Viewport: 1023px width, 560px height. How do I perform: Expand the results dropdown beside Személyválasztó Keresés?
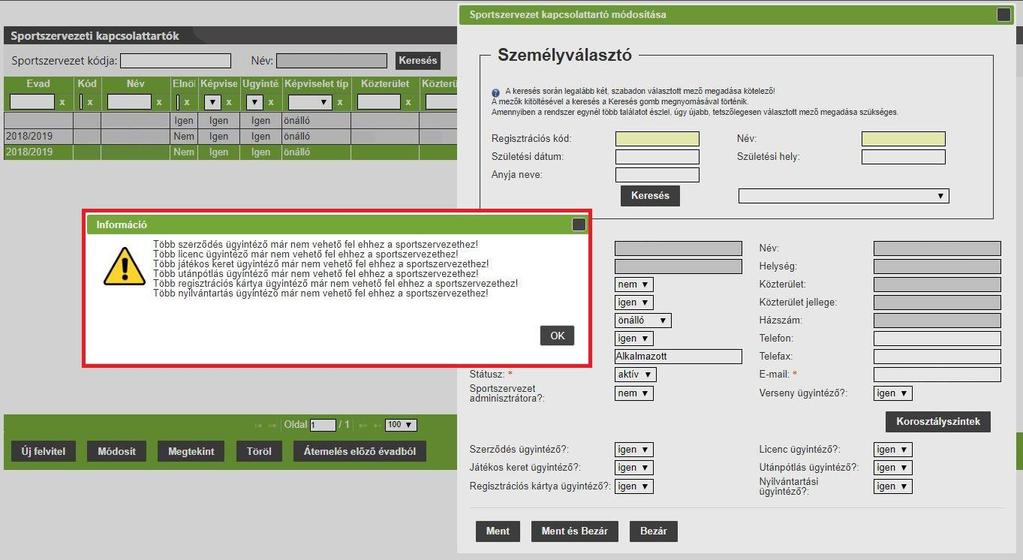point(843,196)
